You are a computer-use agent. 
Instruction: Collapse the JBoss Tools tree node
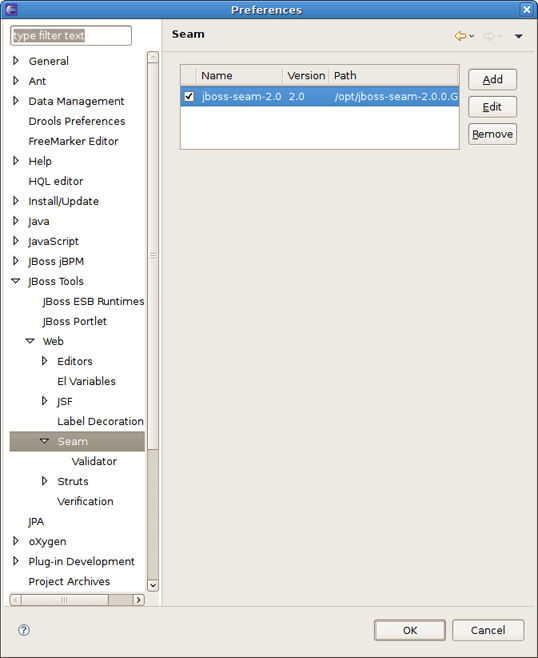16,281
